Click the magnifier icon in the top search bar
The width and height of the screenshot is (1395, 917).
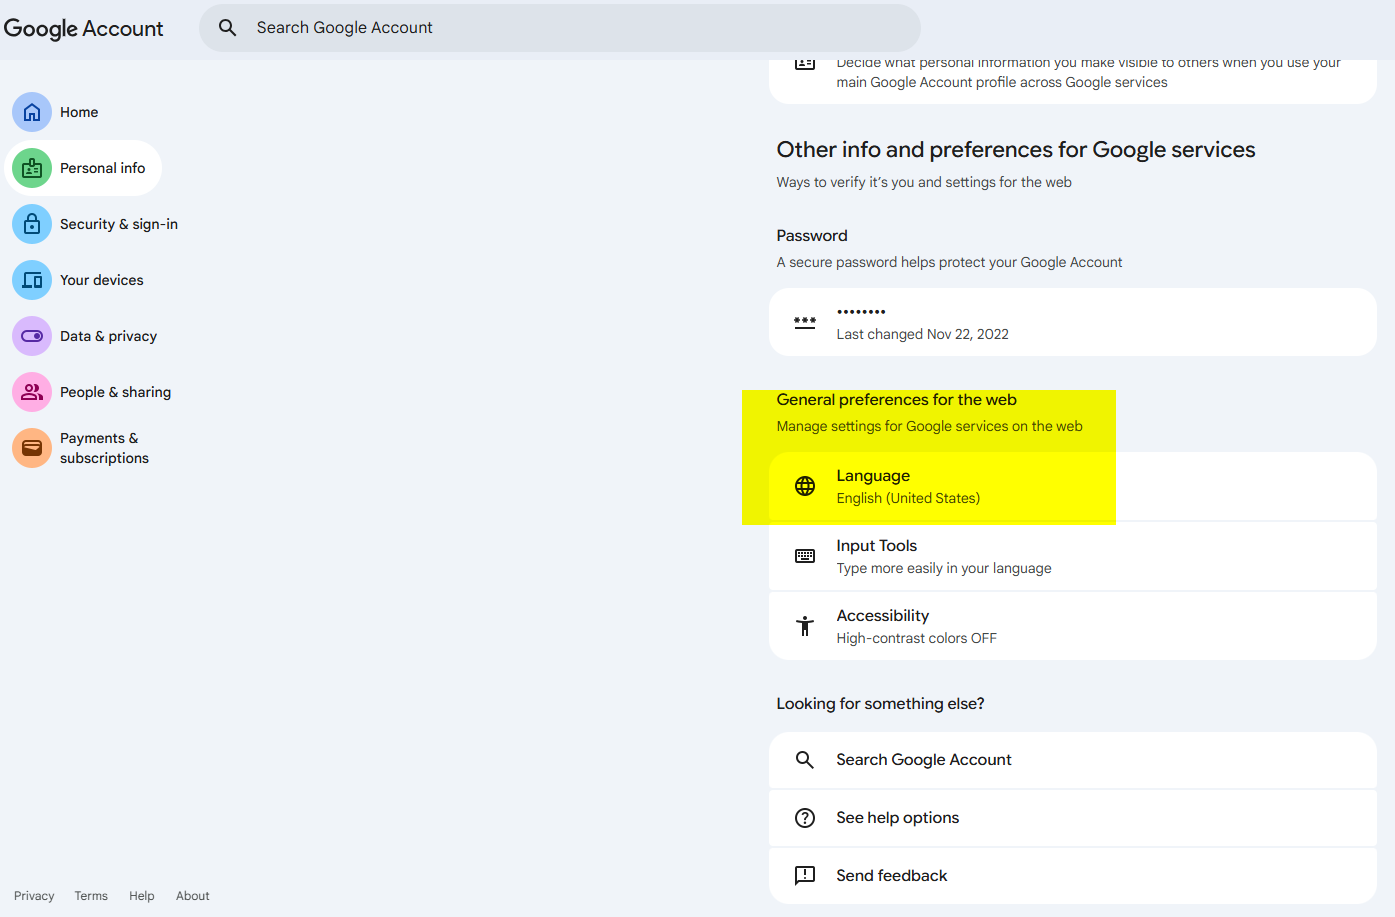click(228, 27)
